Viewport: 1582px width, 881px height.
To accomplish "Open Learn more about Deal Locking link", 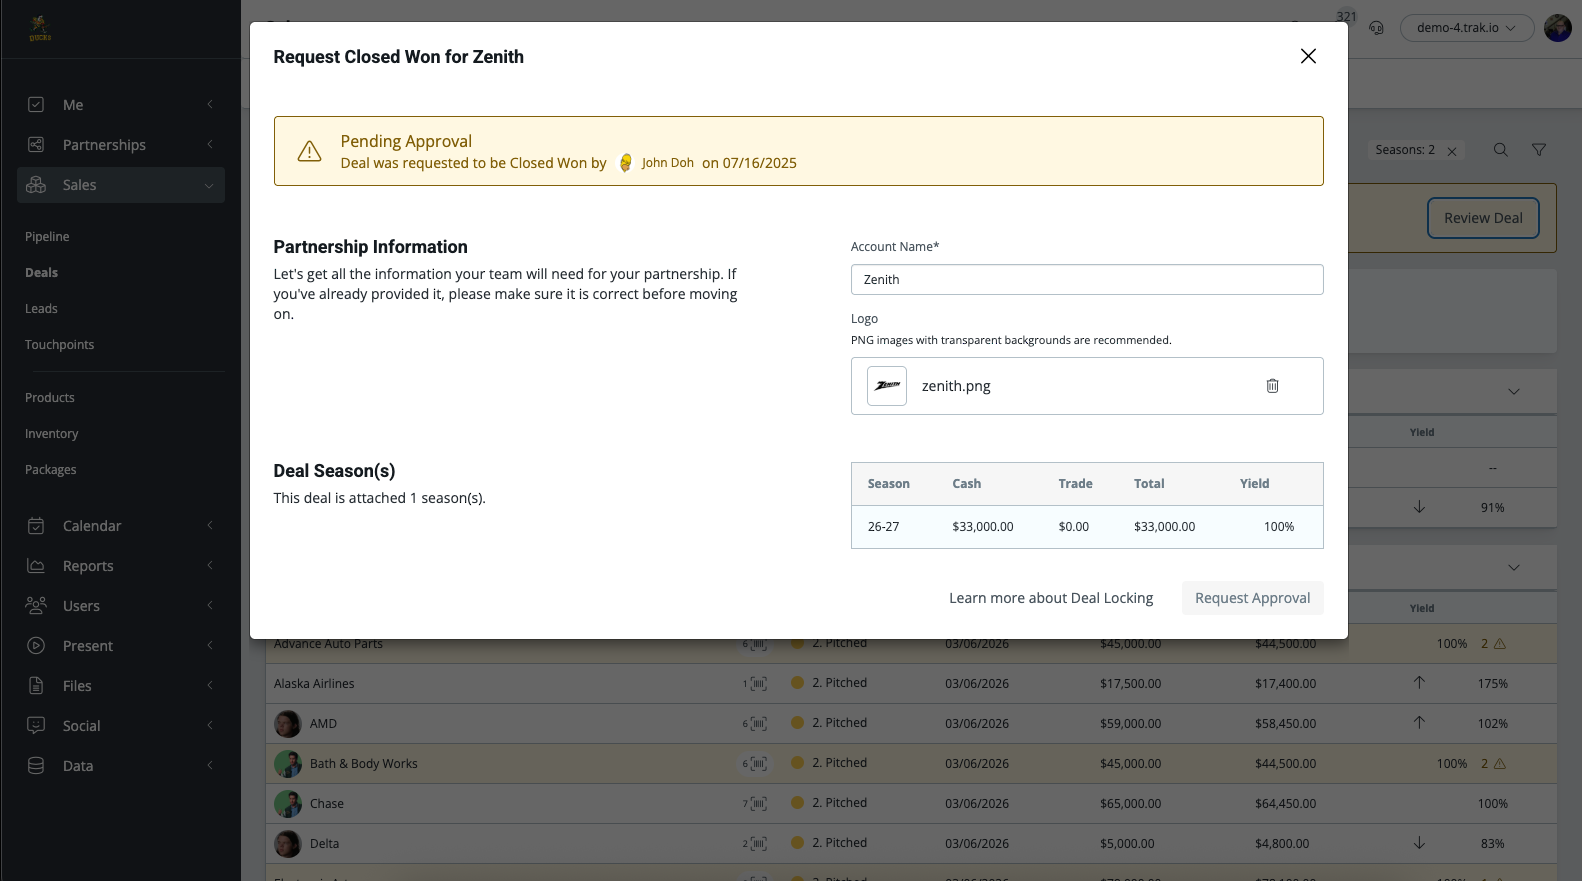I will pos(1051,598).
